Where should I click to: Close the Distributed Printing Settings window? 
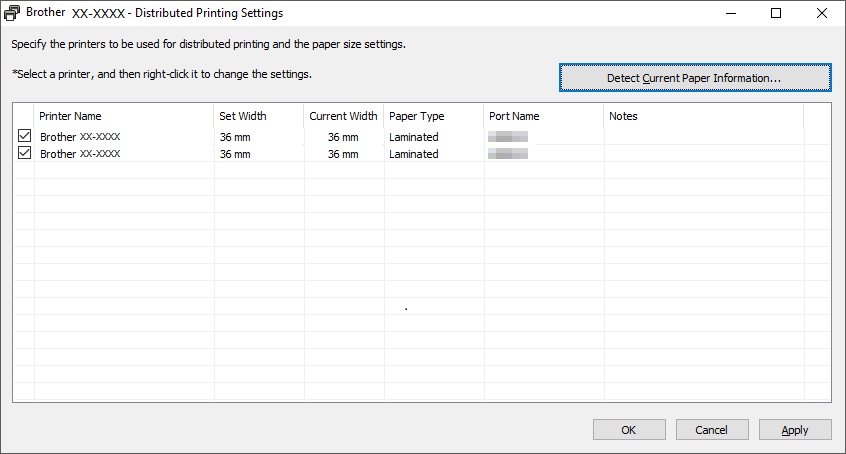[x=822, y=14]
